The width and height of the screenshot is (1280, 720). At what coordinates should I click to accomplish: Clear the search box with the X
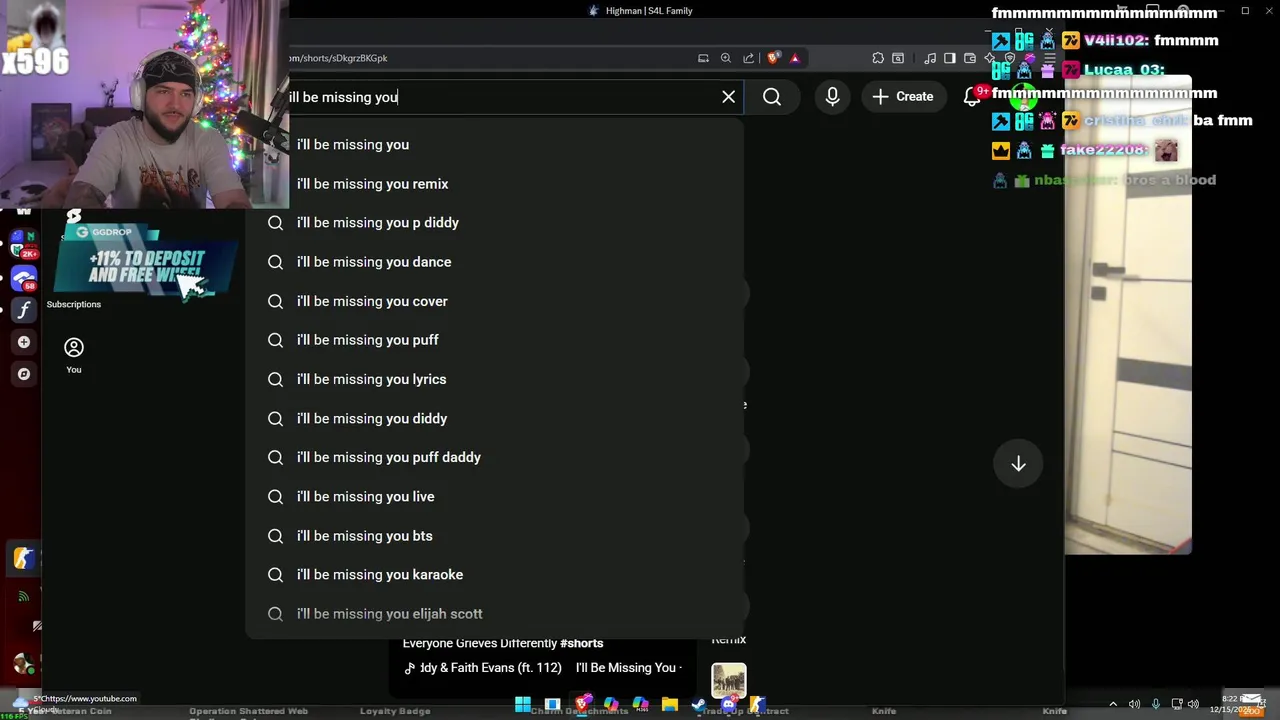tap(728, 97)
